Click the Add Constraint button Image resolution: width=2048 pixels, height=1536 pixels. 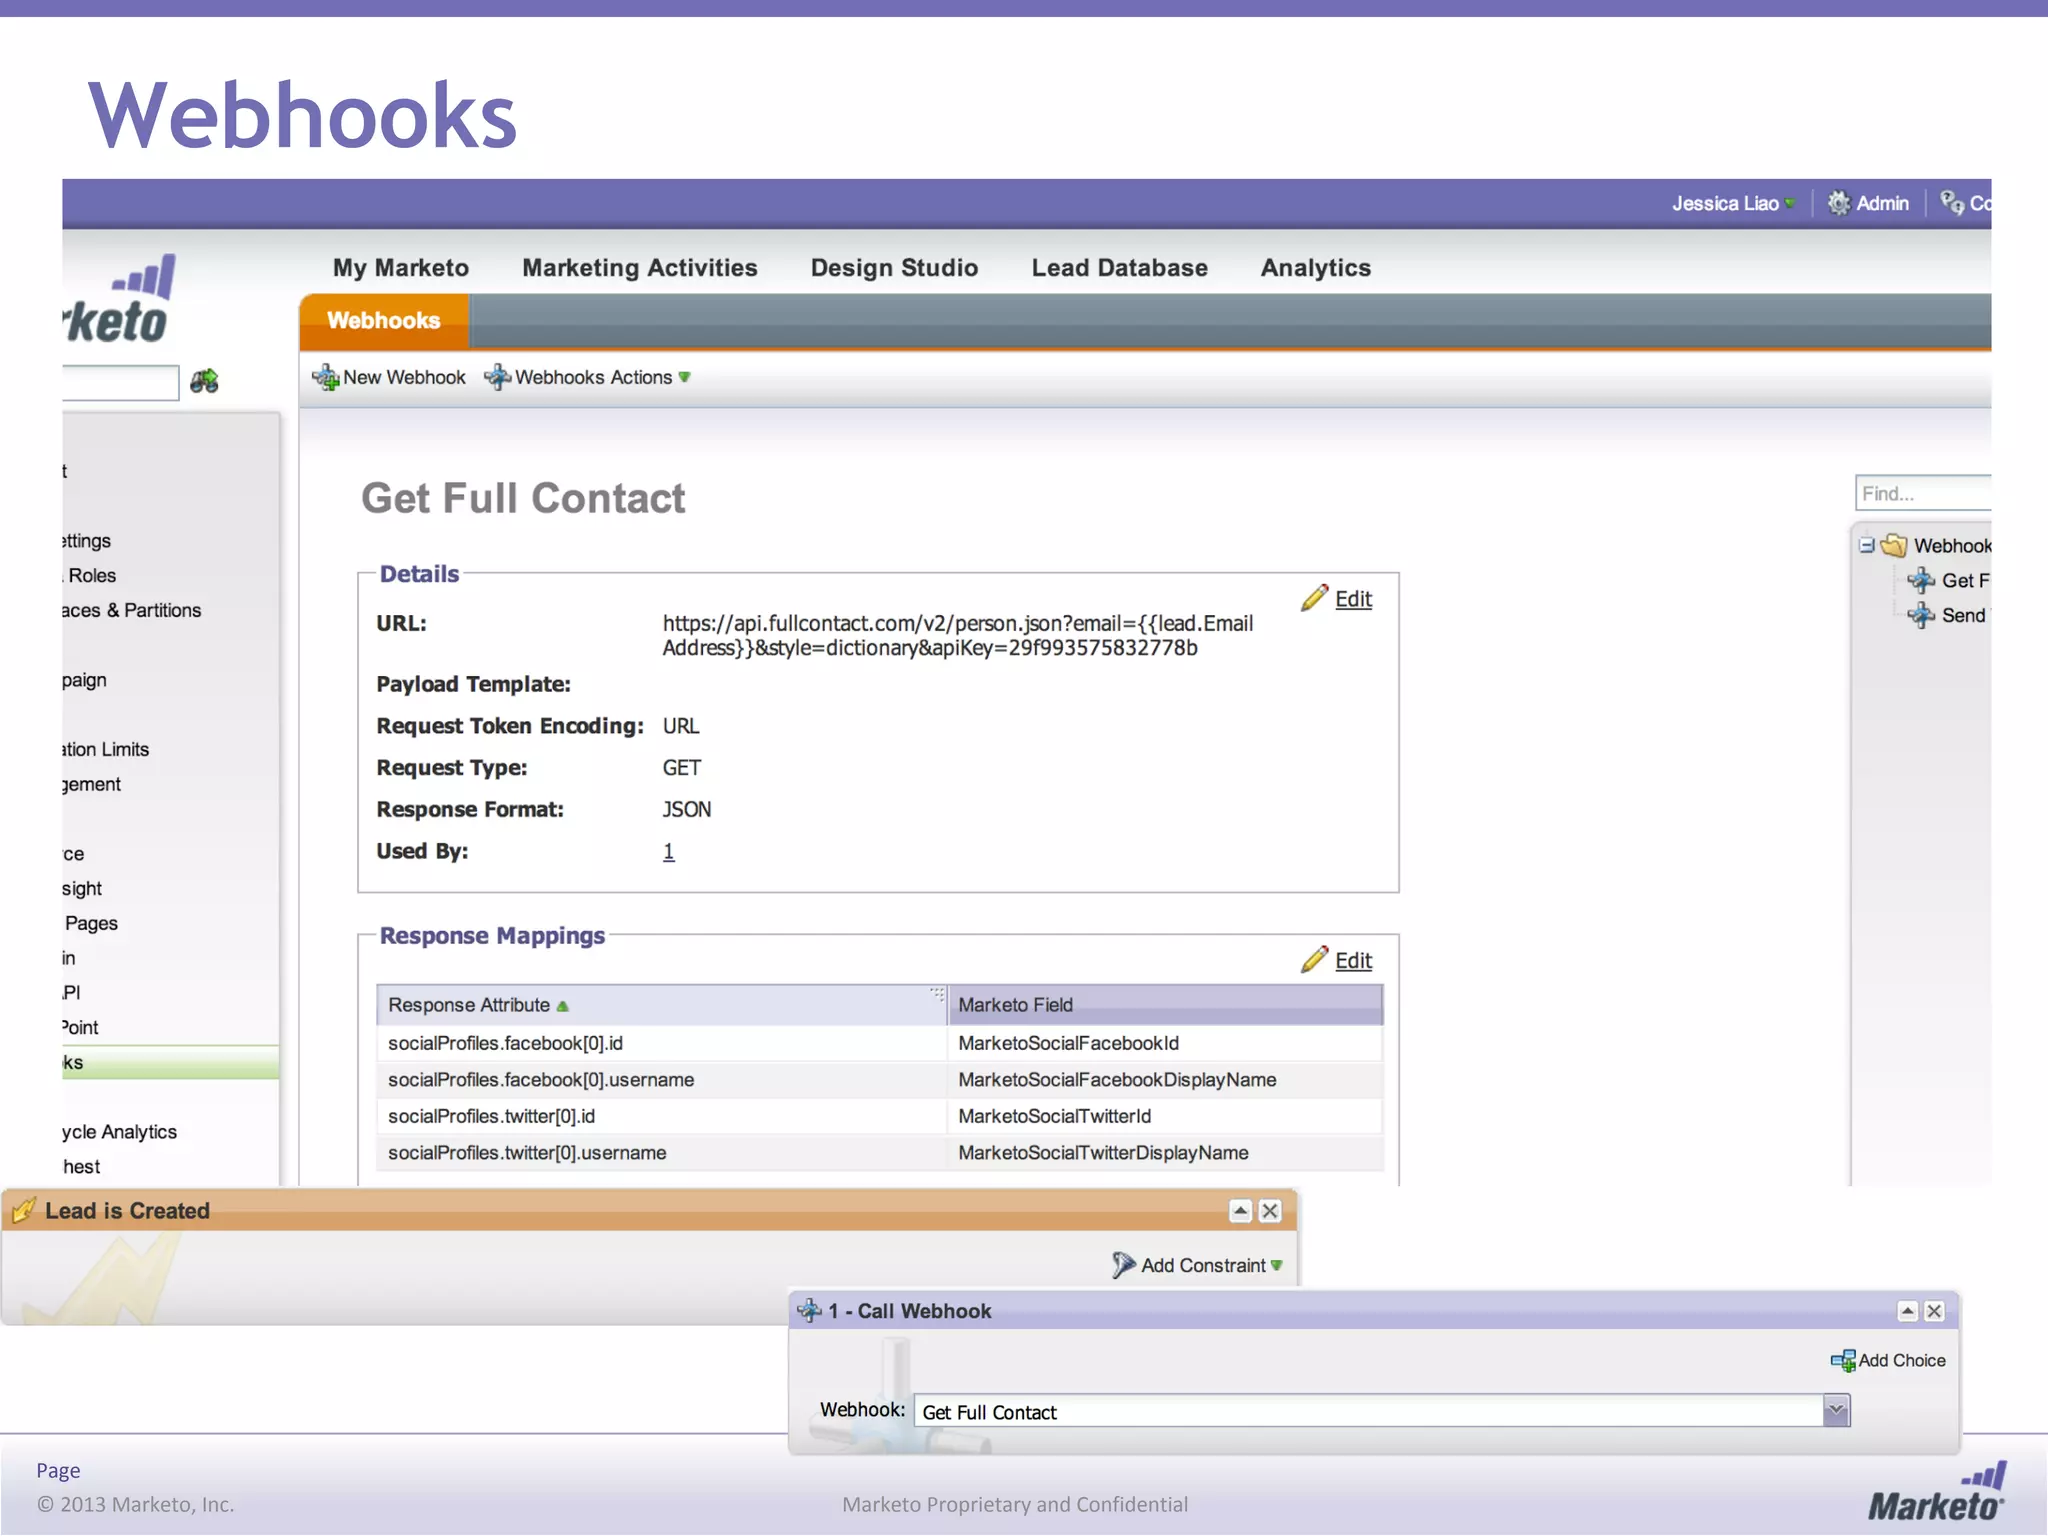click(x=1198, y=1265)
